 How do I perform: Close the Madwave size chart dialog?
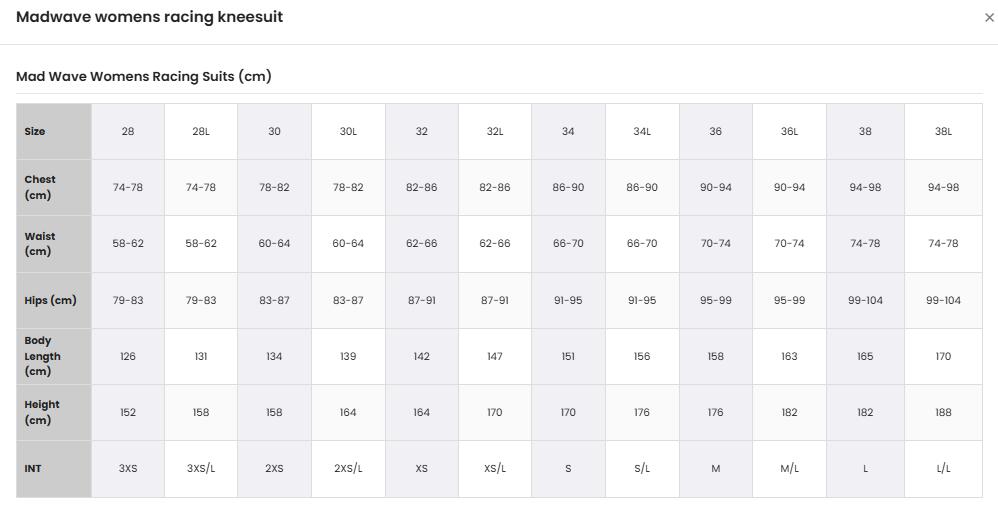click(989, 18)
